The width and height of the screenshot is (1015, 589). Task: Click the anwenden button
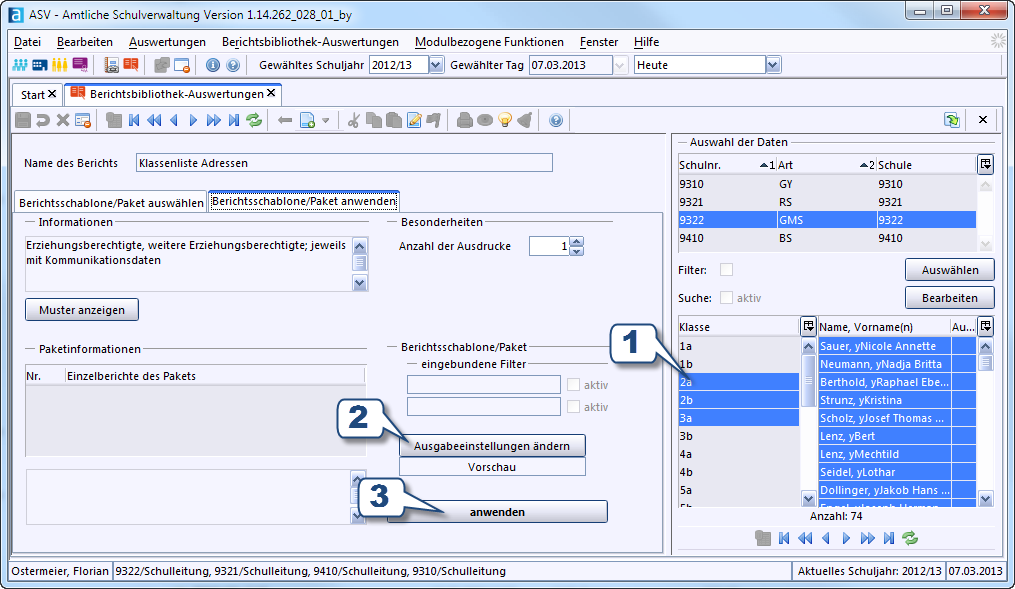pos(497,512)
